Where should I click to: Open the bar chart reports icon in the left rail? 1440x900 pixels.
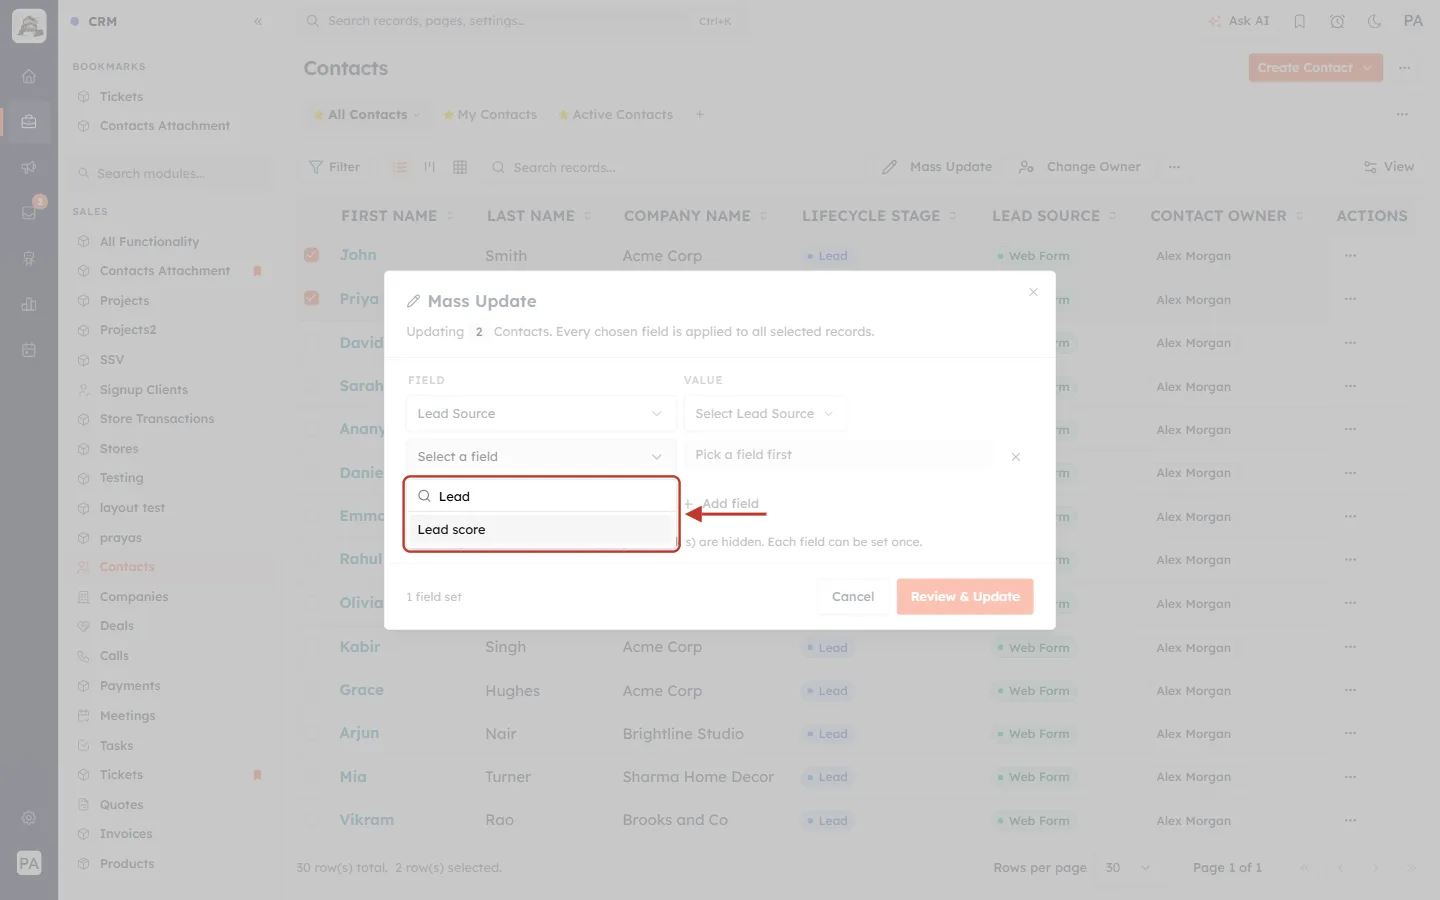pos(29,304)
